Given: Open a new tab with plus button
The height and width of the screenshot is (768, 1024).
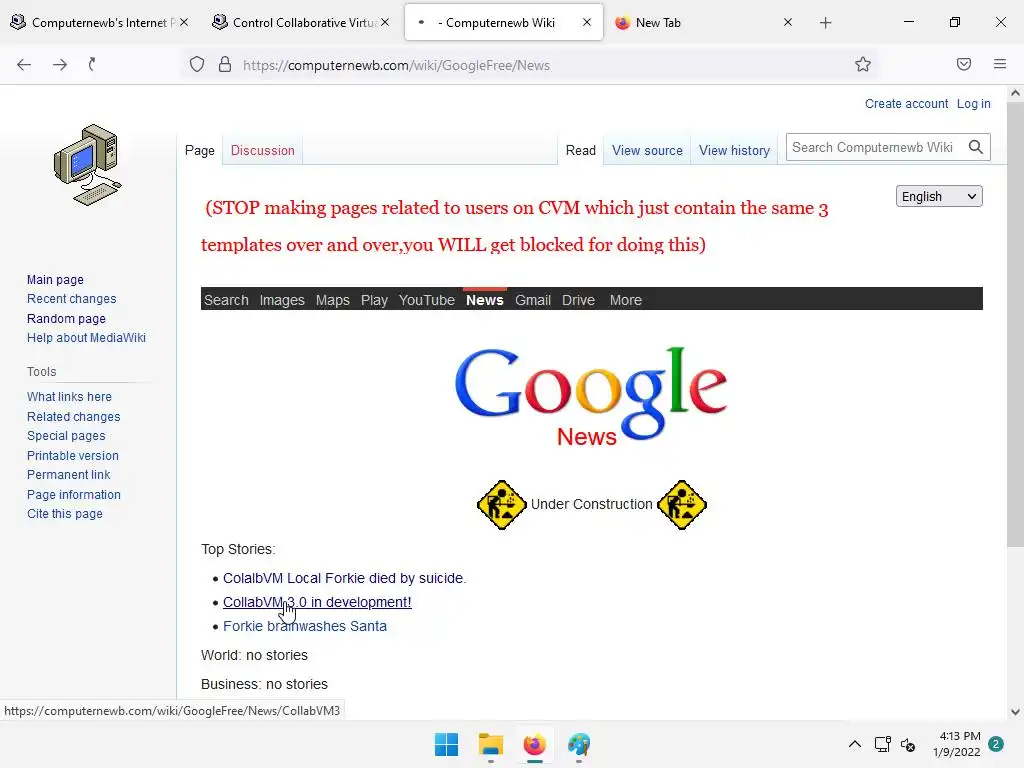Looking at the screenshot, I should pos(825,23).
